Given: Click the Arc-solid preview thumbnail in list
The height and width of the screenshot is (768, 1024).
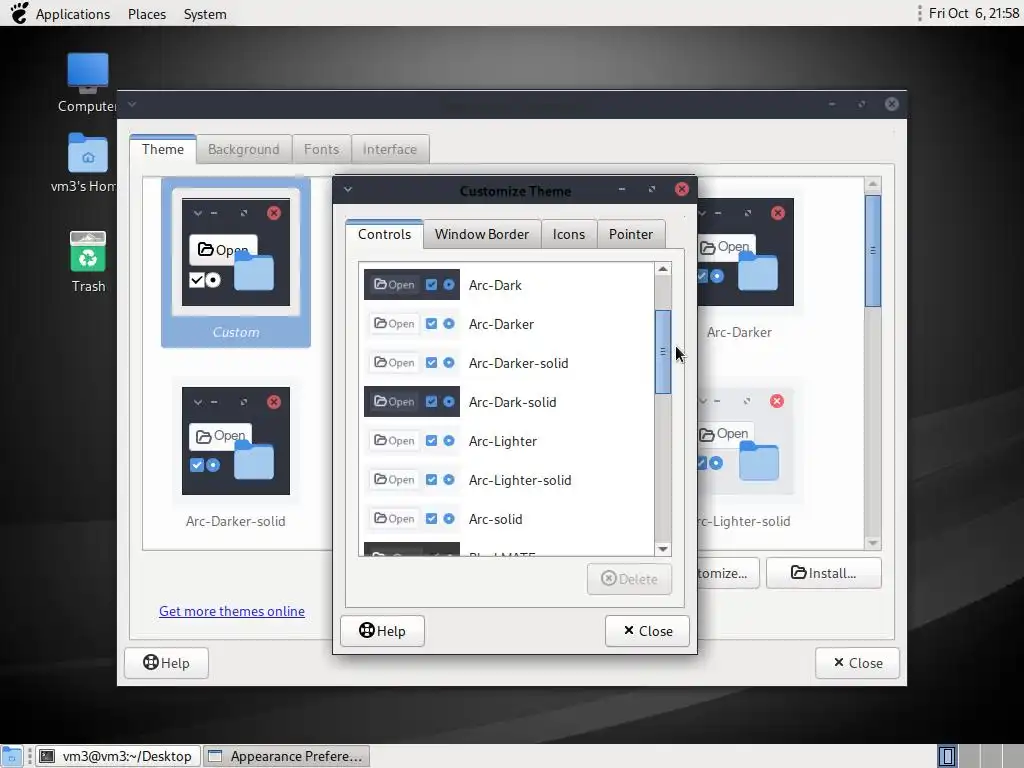Looking at the screenshot, I should [411, 519].
